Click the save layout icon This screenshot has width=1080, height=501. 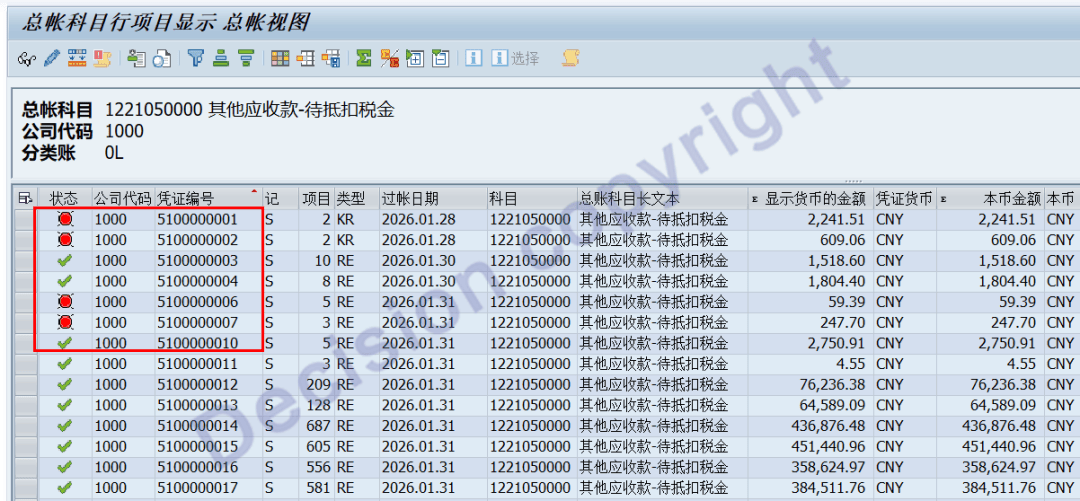coord(331,59)
